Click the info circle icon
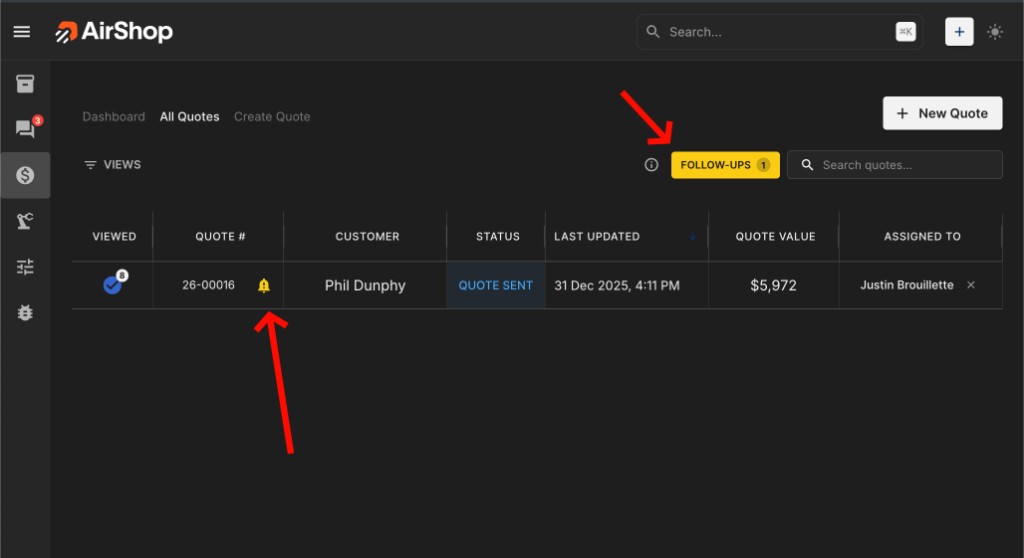 [x=651, y=165]
